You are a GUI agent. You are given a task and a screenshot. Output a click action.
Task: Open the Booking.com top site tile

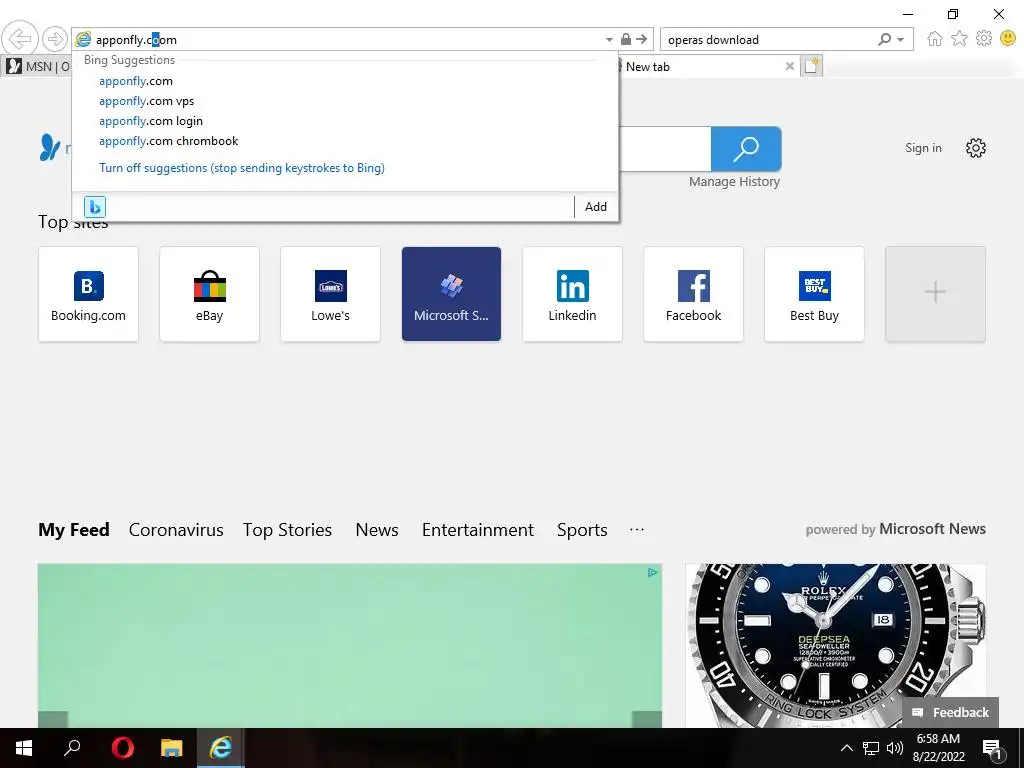coord(88,294)
